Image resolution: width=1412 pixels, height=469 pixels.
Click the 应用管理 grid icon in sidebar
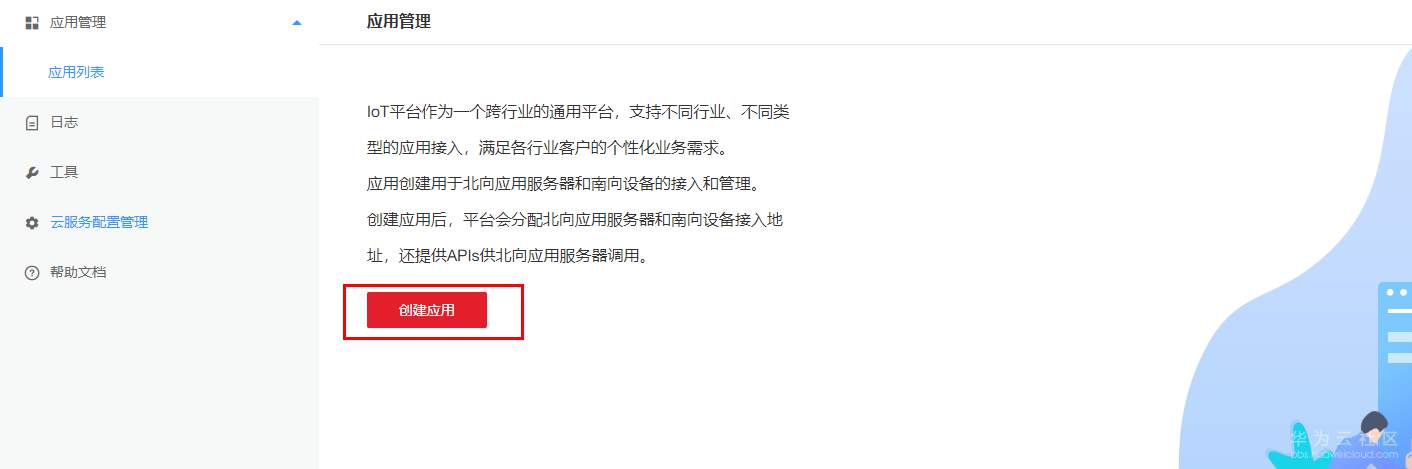[31, 22]
